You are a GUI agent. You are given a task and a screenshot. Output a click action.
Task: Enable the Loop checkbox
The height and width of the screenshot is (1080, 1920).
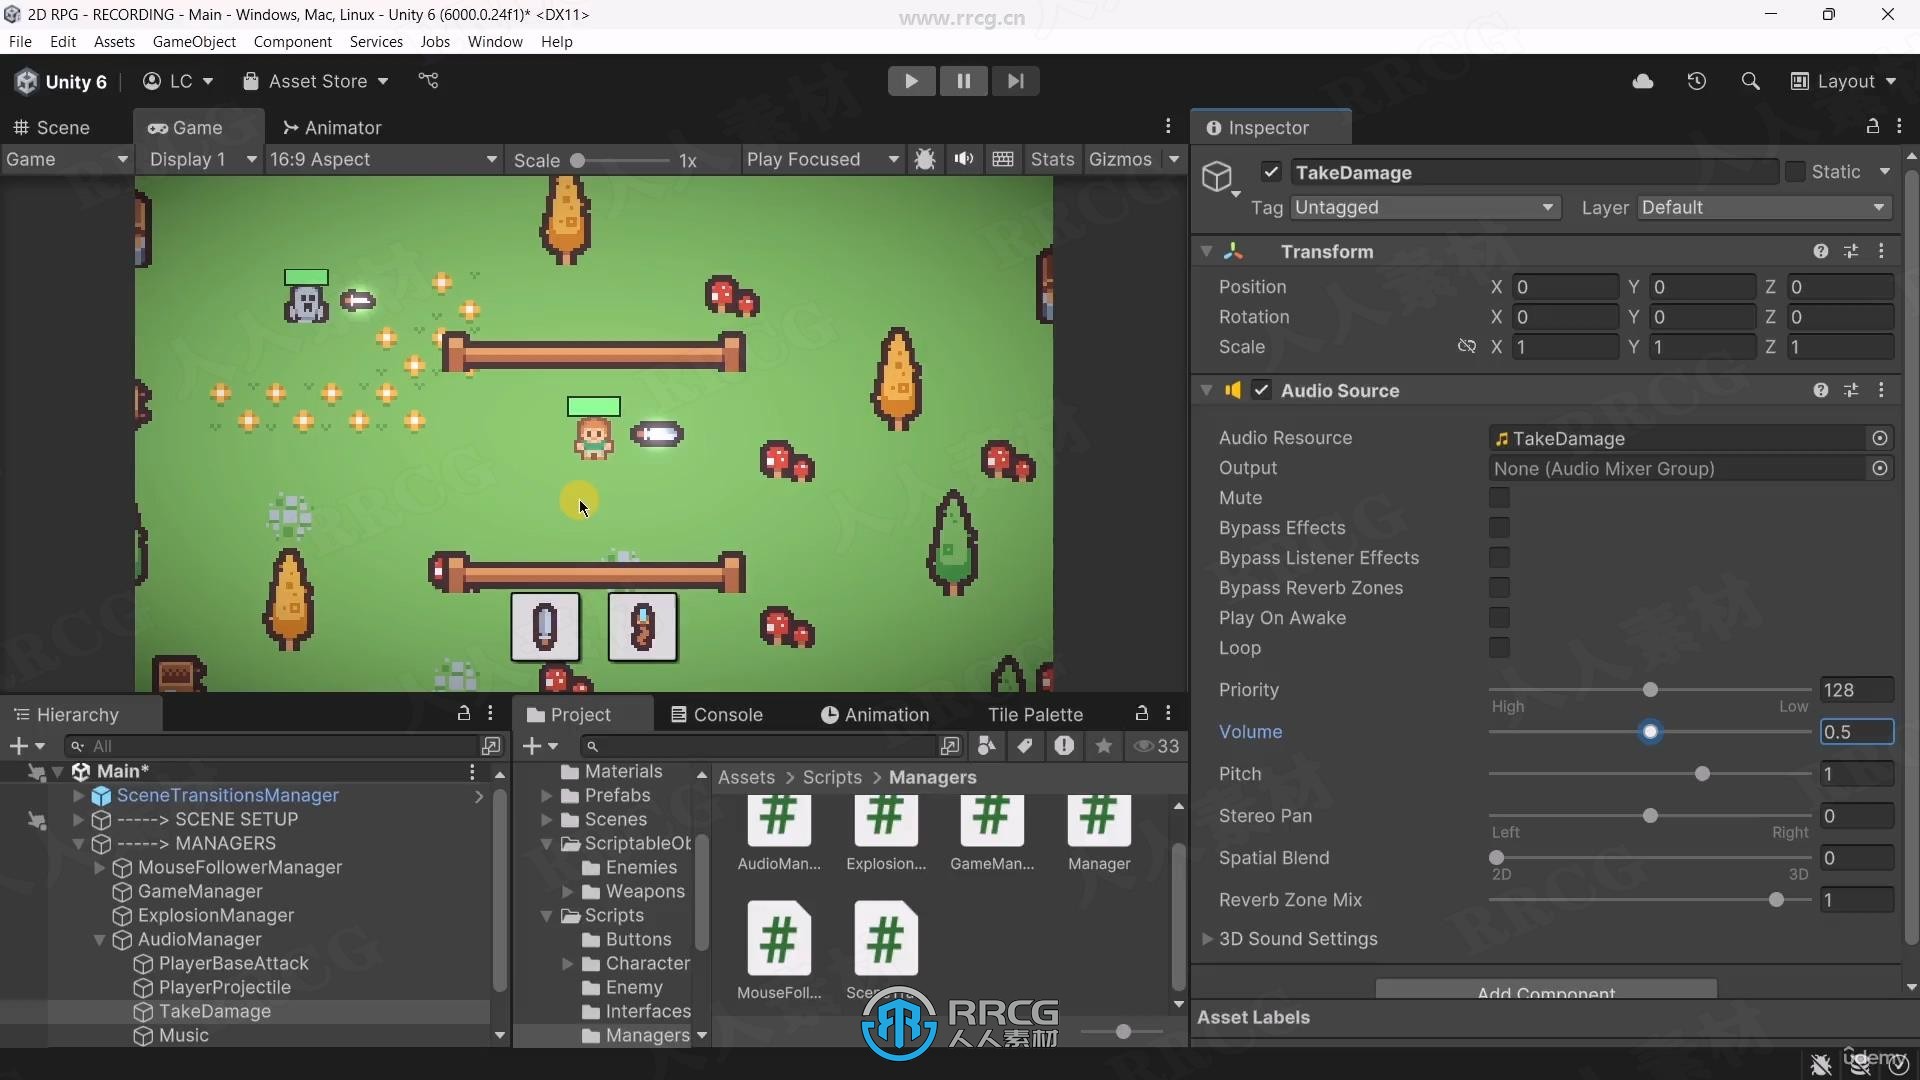(1499, 648)
